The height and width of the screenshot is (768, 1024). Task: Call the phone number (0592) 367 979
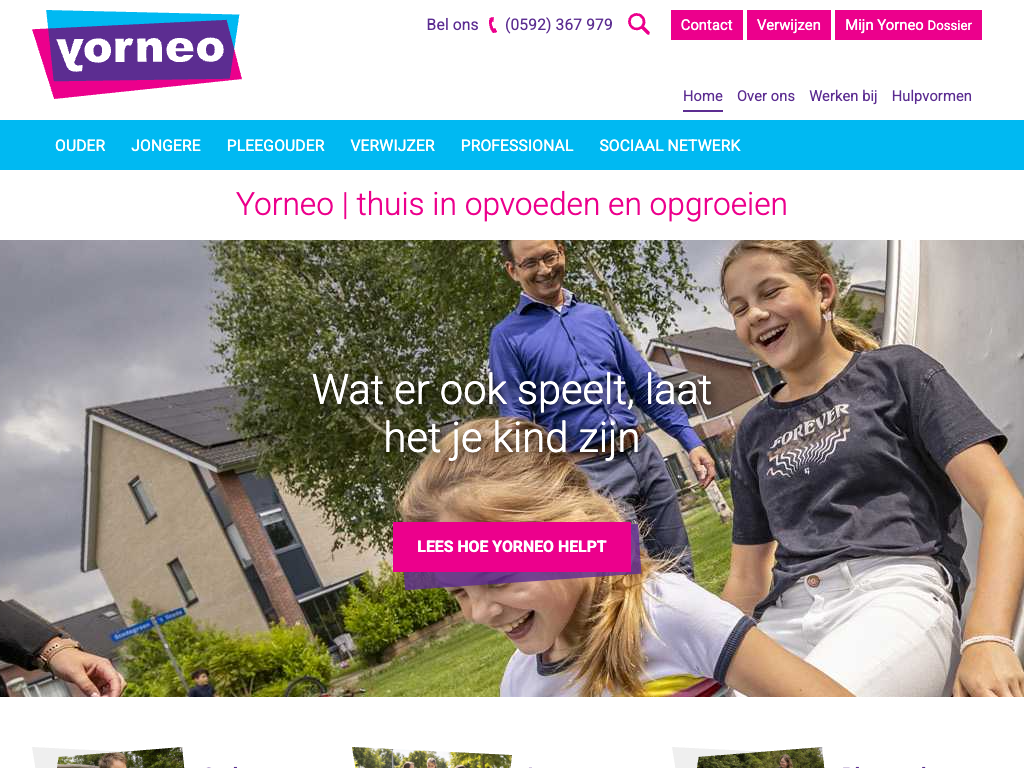559,25
